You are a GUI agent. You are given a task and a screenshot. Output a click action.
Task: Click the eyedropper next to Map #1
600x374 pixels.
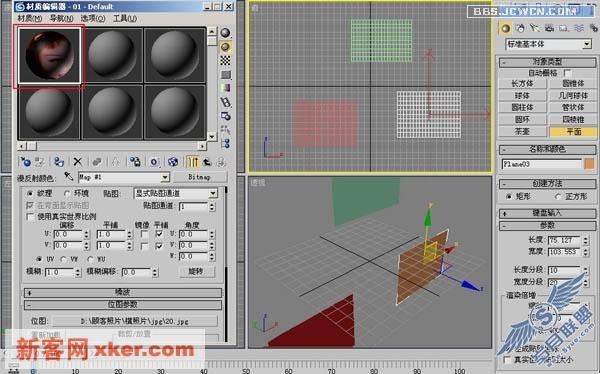[69, 176]
